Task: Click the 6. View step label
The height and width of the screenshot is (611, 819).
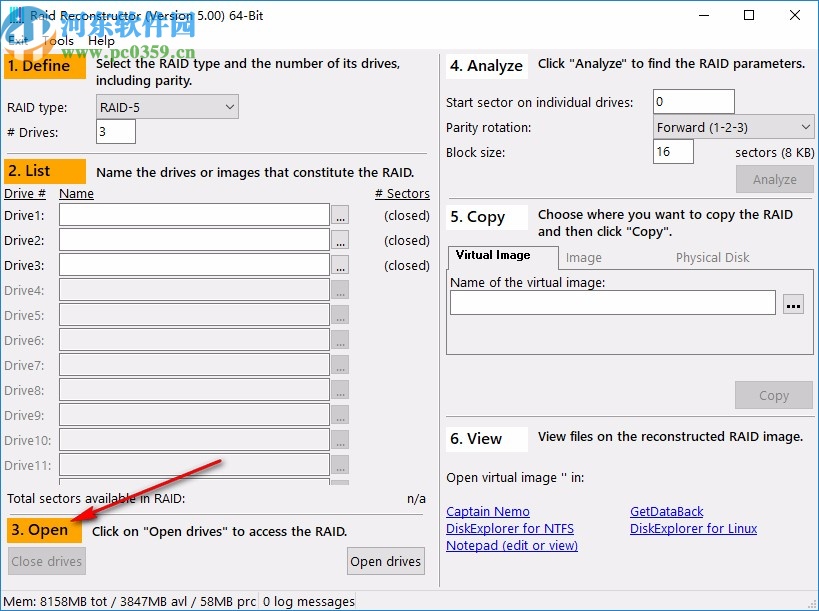Action: (x=487, y=439)
